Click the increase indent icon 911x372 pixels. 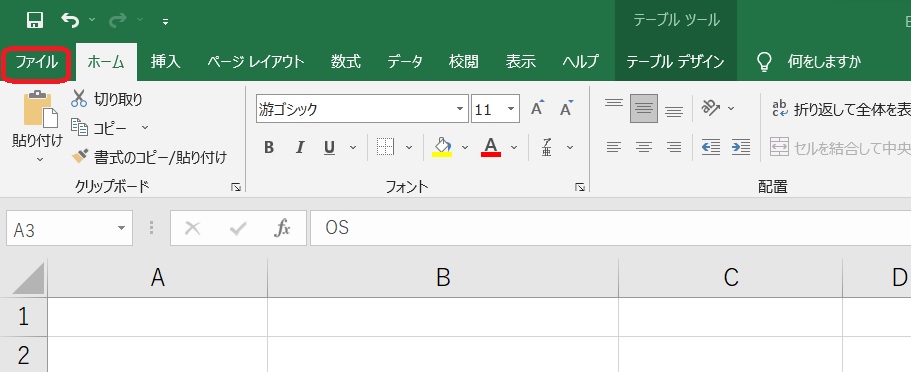click(740, 147)
